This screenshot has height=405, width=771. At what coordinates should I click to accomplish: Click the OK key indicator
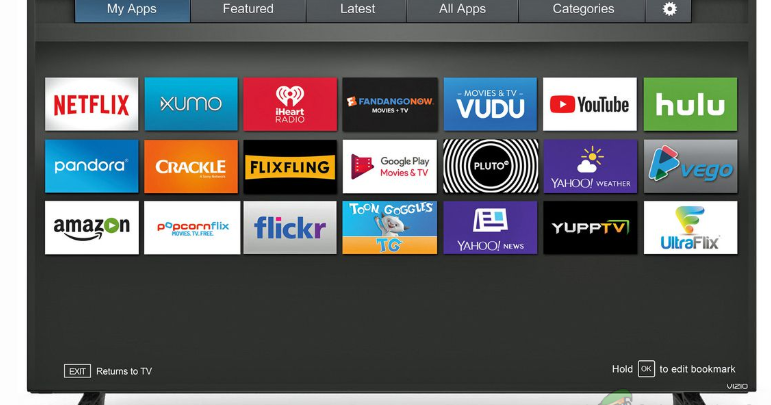point(646,369)
